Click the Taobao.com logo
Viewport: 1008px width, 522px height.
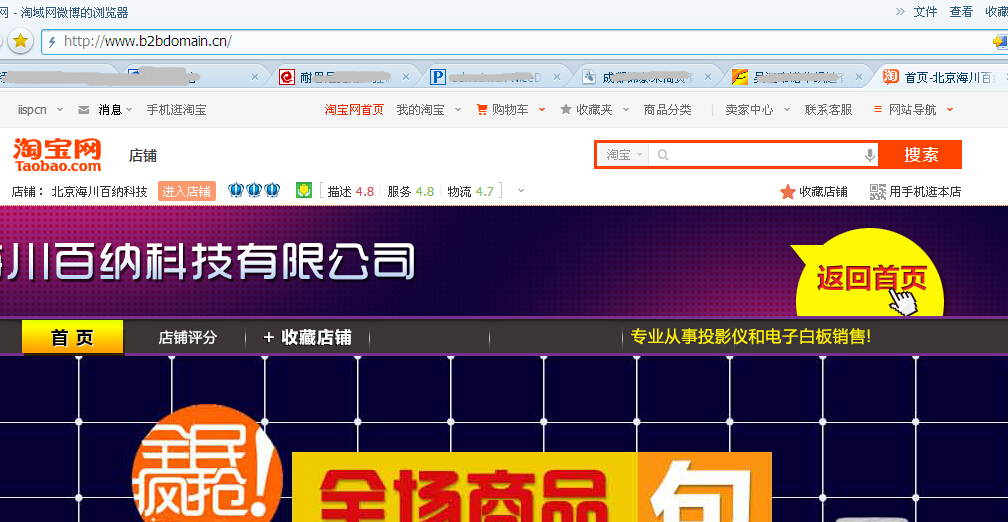[57, 155]
